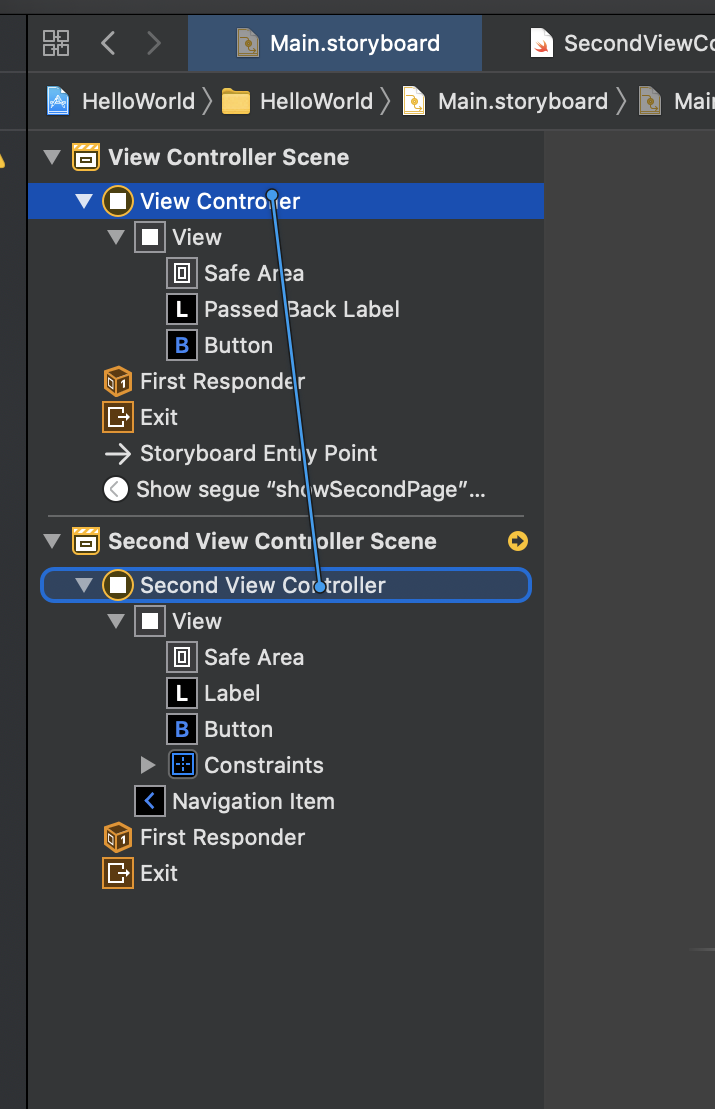Collapse the View Controller Scene disclosure triangle
This screenshot has width=715, height=1109.
pos(52,158)
